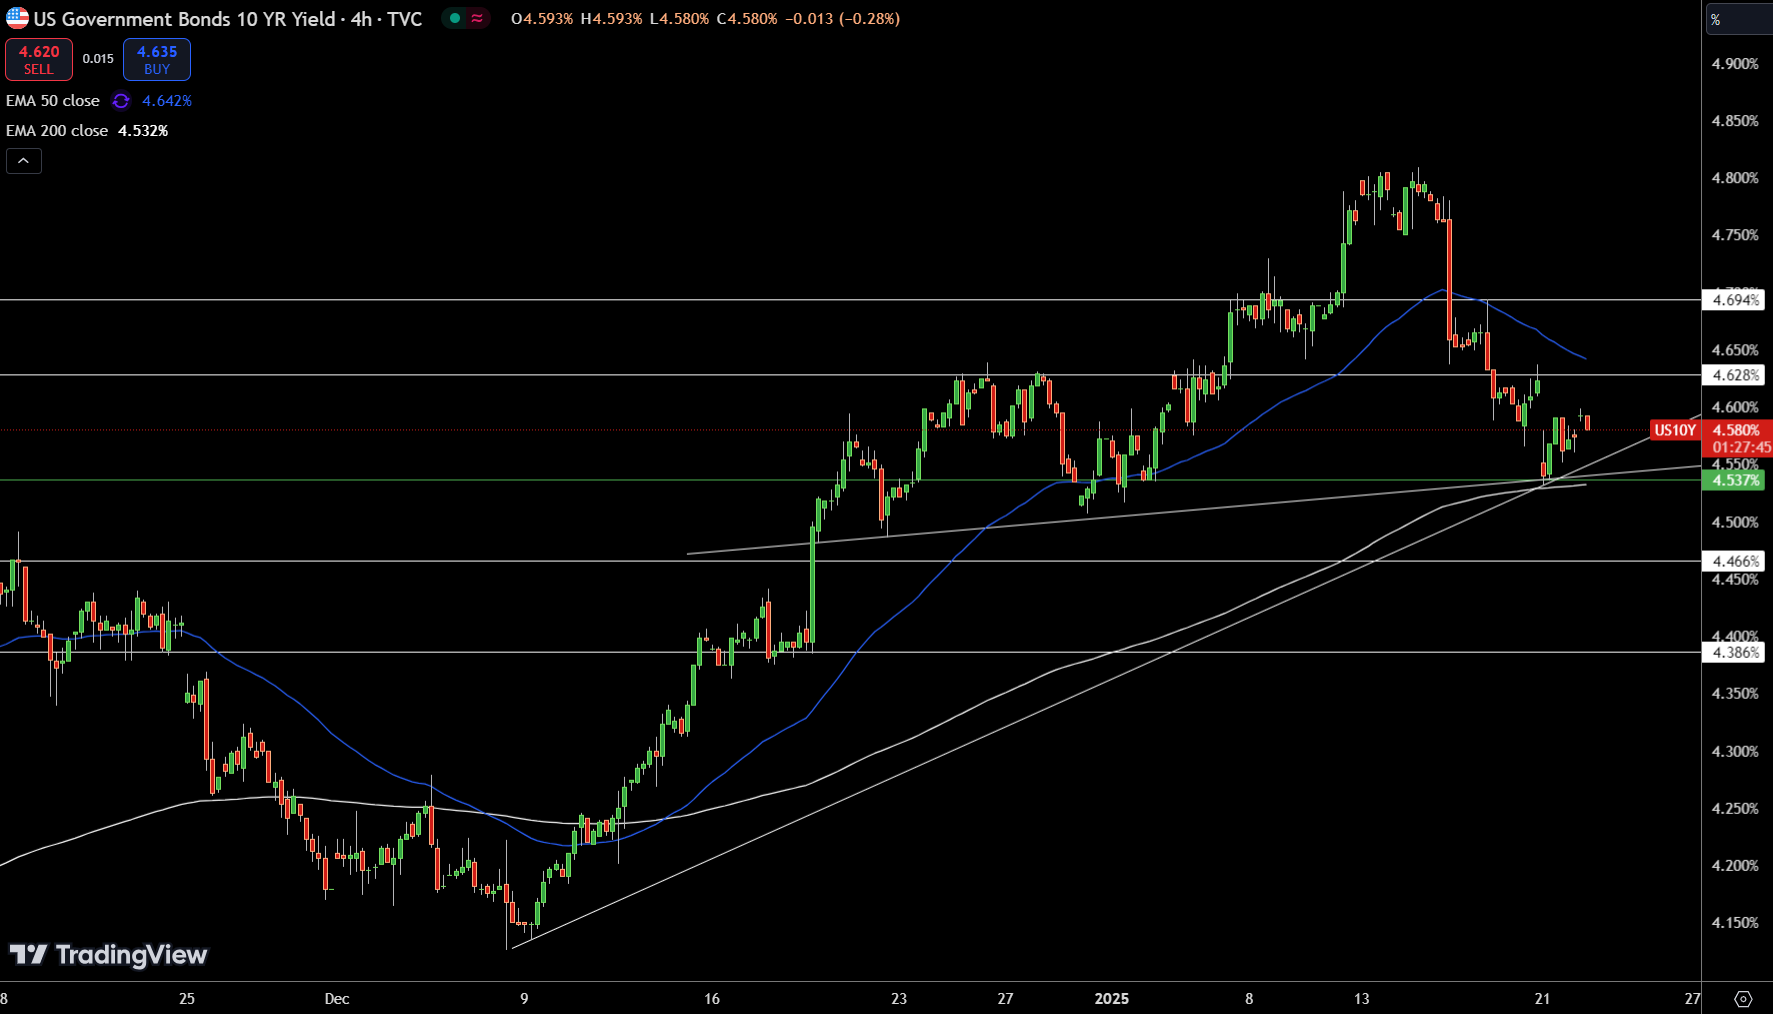1773x1014 pixels.
Task: Click the 16 date label on time axis
Action: click(712, 998)
